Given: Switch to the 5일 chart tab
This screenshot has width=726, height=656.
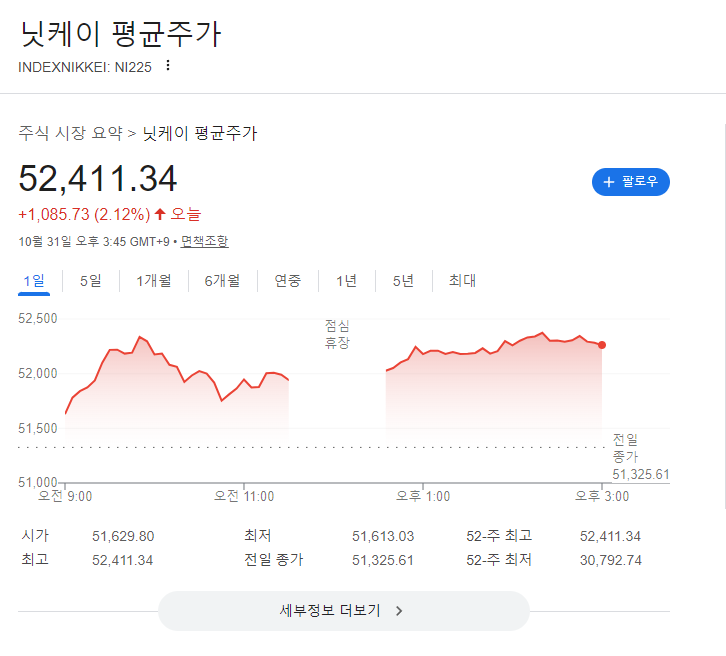Looking at the screenshot, I should pyautogui.click(x=90, y=281).
